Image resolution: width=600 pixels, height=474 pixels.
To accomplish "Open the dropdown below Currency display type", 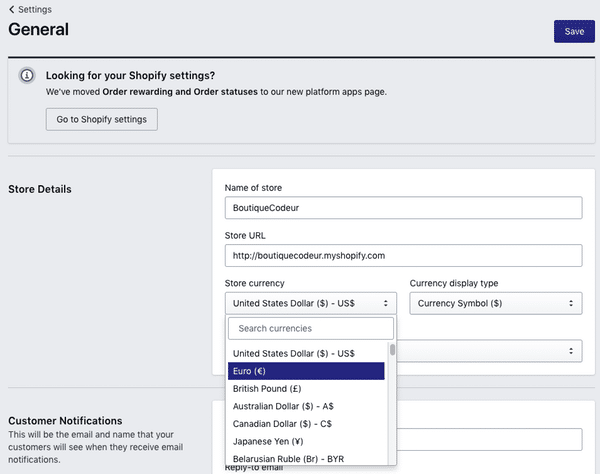I will (495, 351).
